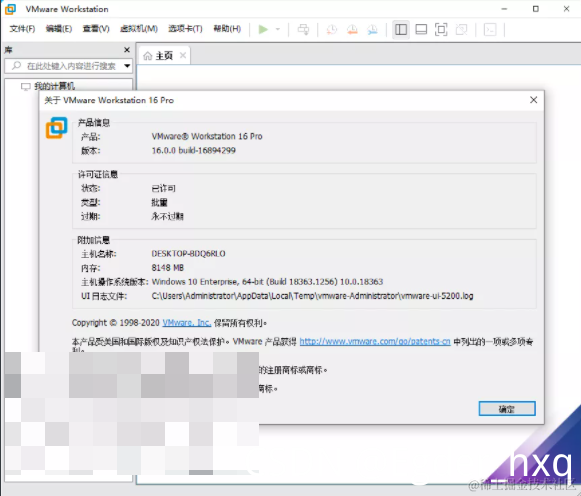Maximize the VMware Workstation window
581x496 pixels.
(536, 9)
